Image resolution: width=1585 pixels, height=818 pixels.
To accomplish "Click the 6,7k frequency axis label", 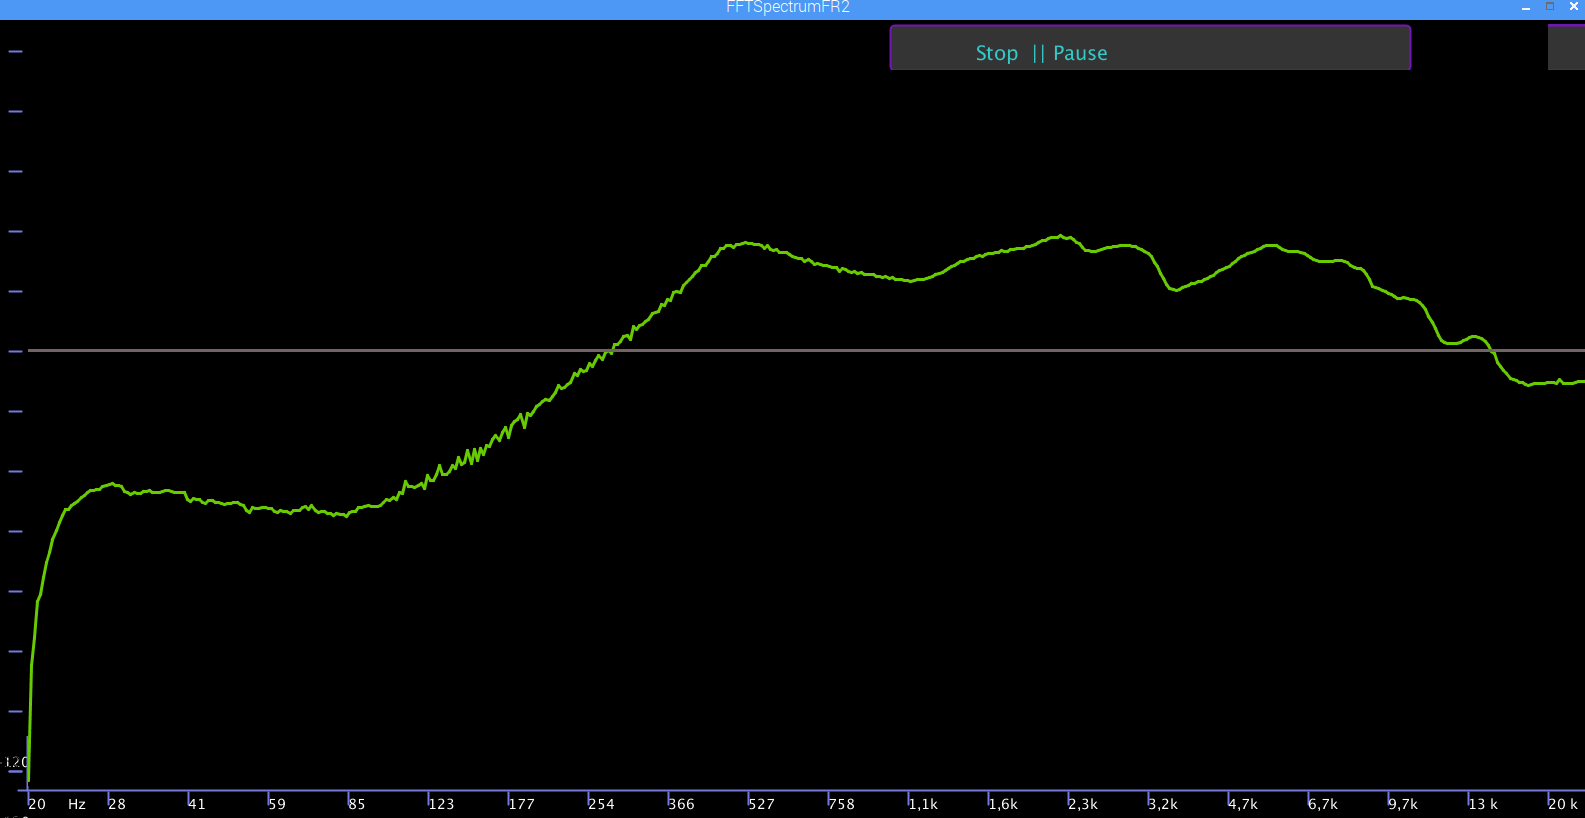I will tap(1323, 804).
